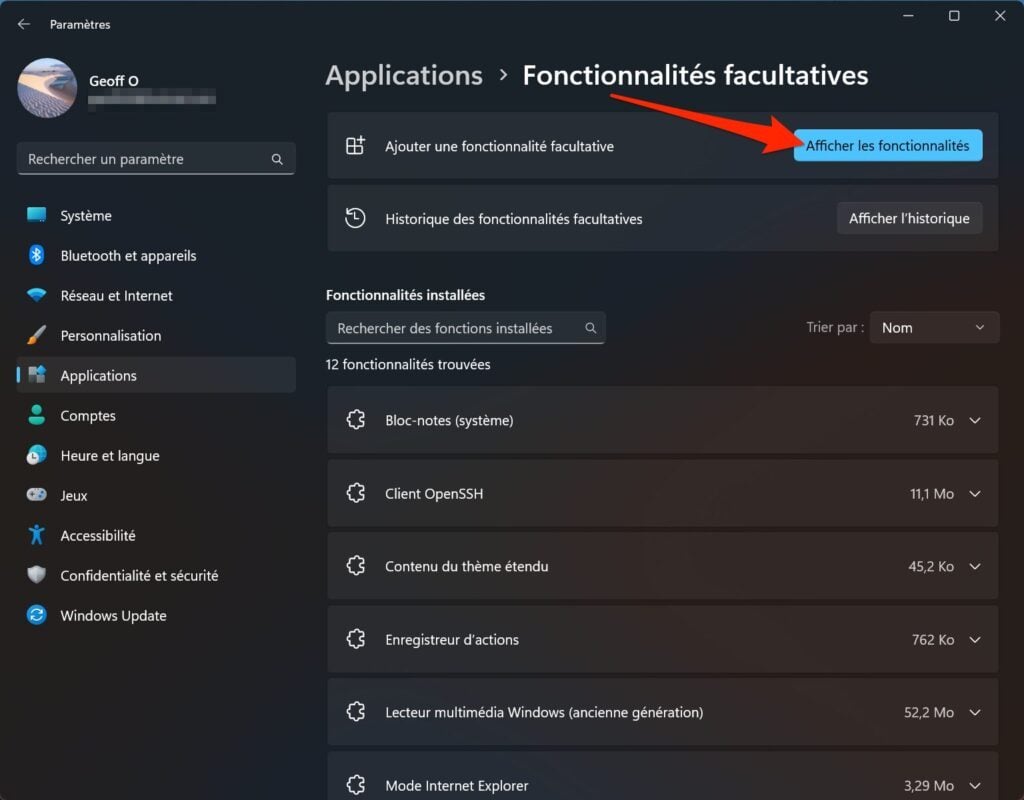The image size is (1024, 800).
Task: Maximize the Paramètres window
Action: click(954, 16)
